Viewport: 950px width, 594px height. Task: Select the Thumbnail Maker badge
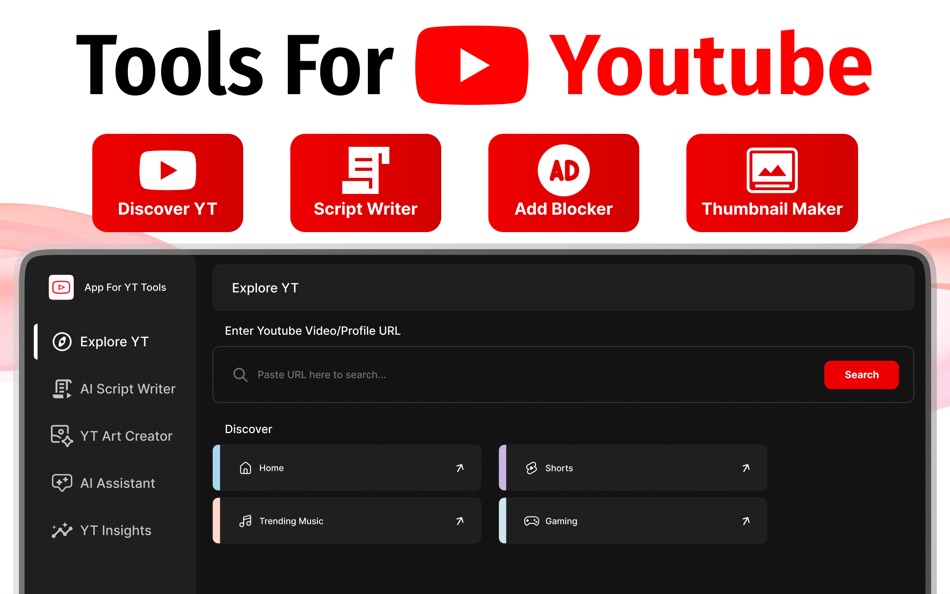(x=771, y=182)
